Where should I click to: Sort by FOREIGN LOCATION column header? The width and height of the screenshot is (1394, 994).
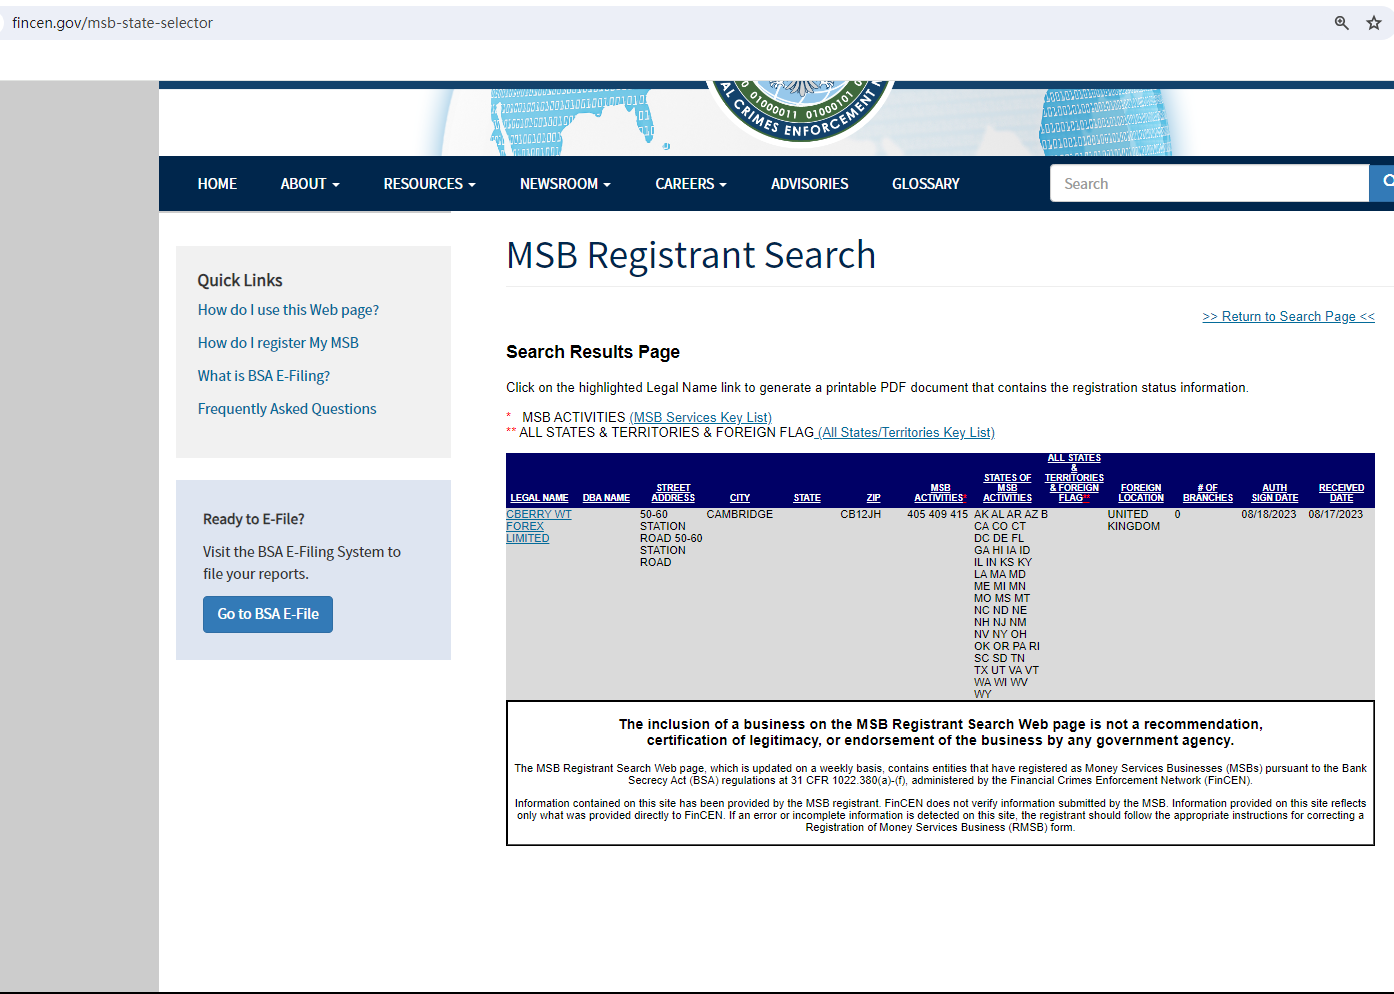click(x=1141, y=493)
